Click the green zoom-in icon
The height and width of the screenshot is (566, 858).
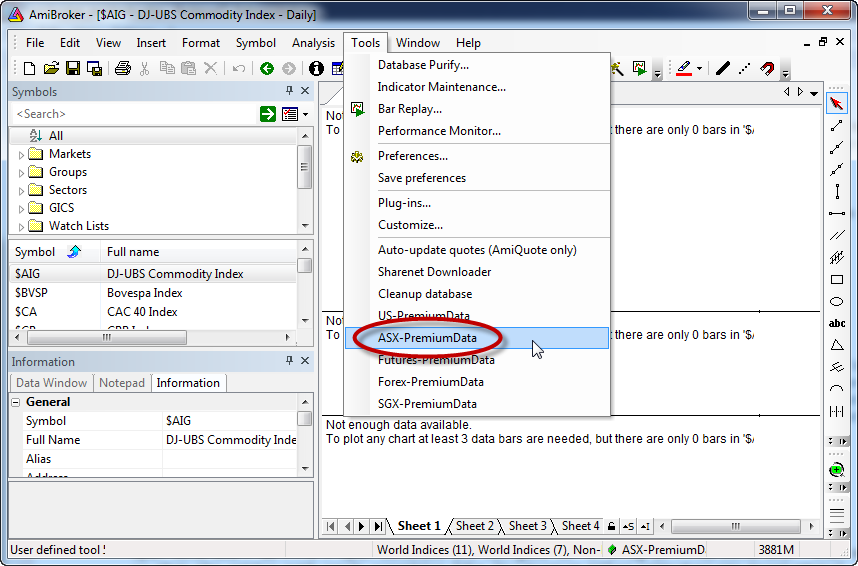[x=837, y=470]
